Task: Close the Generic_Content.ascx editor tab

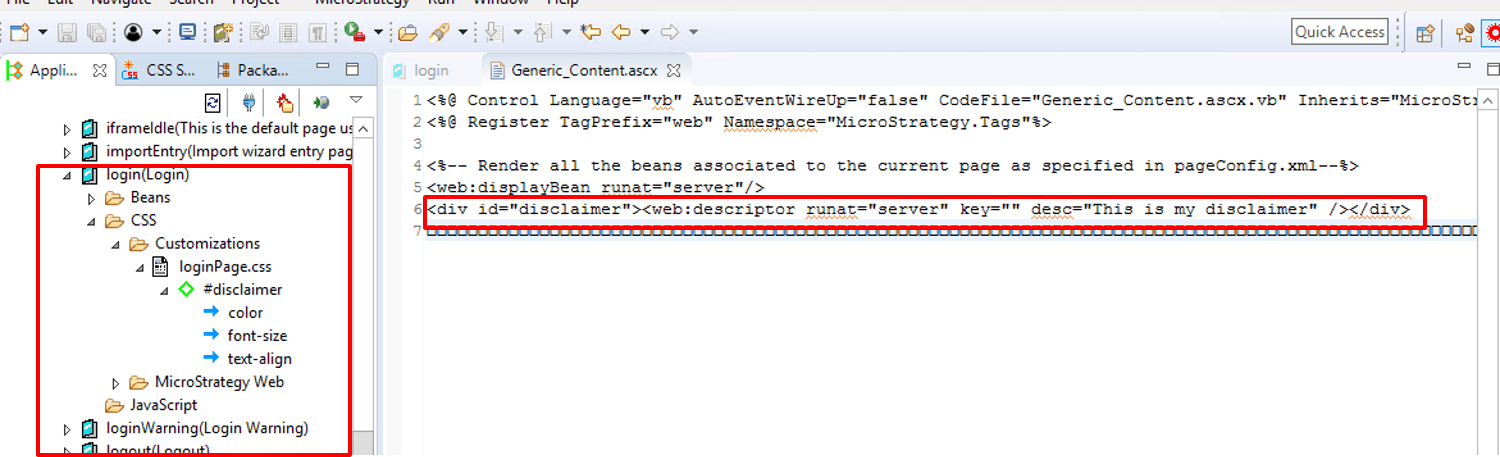Action: [674, 70]
